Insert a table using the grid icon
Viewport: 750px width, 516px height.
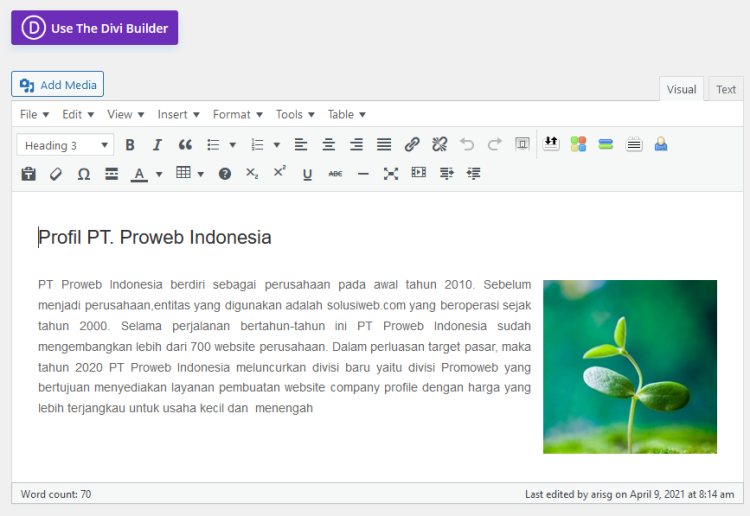point(183,173)
